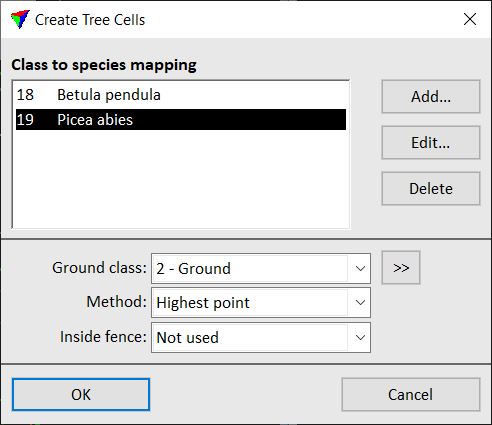Click Edit... to modify the selected mapping
Viewport: 492px width, 425px height.
[x=431, y=143]
